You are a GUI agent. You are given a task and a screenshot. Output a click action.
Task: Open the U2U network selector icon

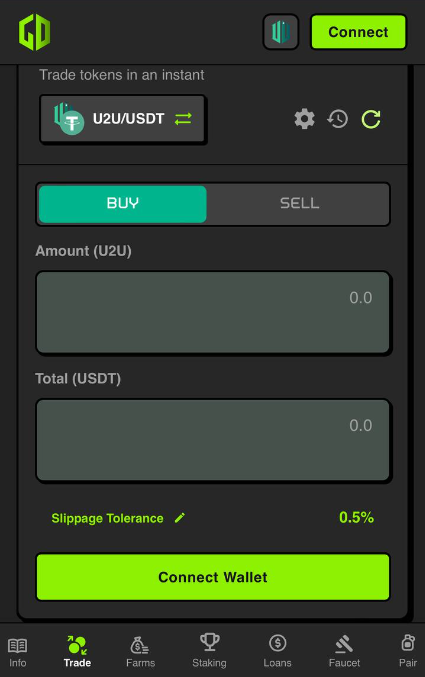tap(281, 32)
